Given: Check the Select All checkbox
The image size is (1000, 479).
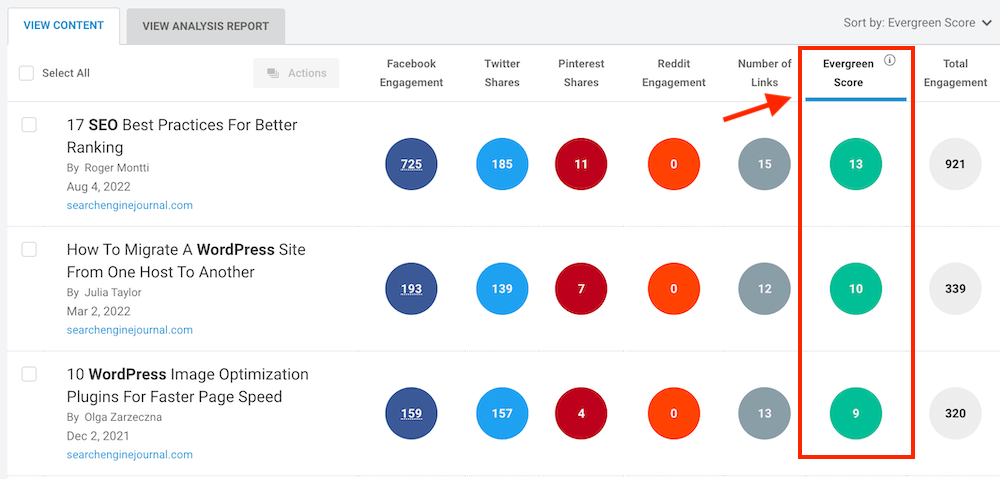Looking at the screenshot, I should click(x=27, y=73).
